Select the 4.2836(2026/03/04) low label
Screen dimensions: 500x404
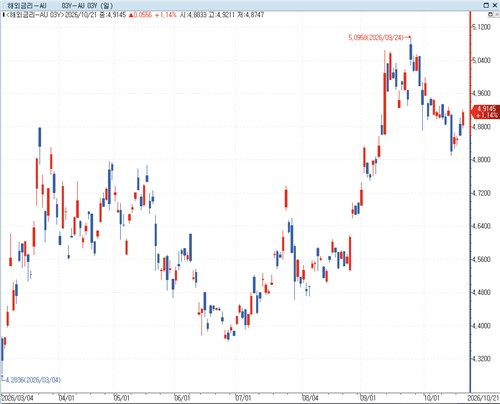(x=33, y=380)
